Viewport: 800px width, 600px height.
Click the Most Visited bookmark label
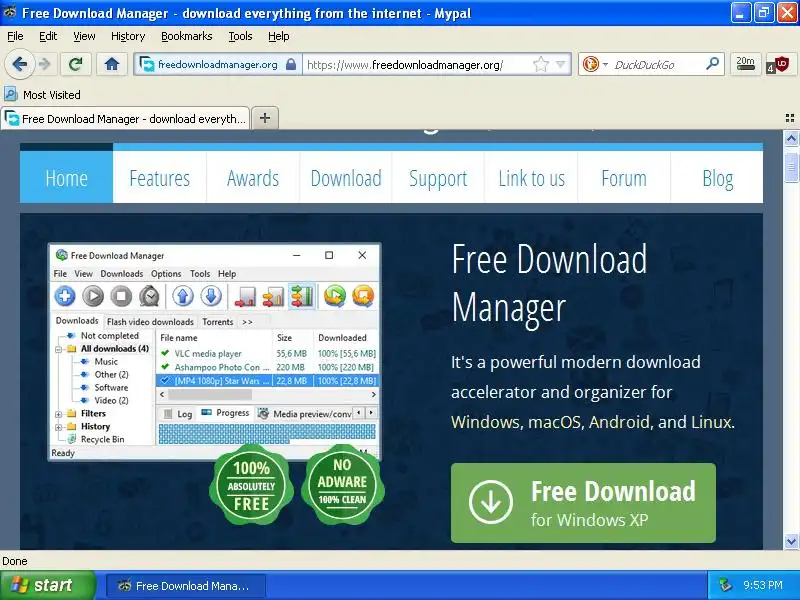pyautogui.click(x=52, y=95)
